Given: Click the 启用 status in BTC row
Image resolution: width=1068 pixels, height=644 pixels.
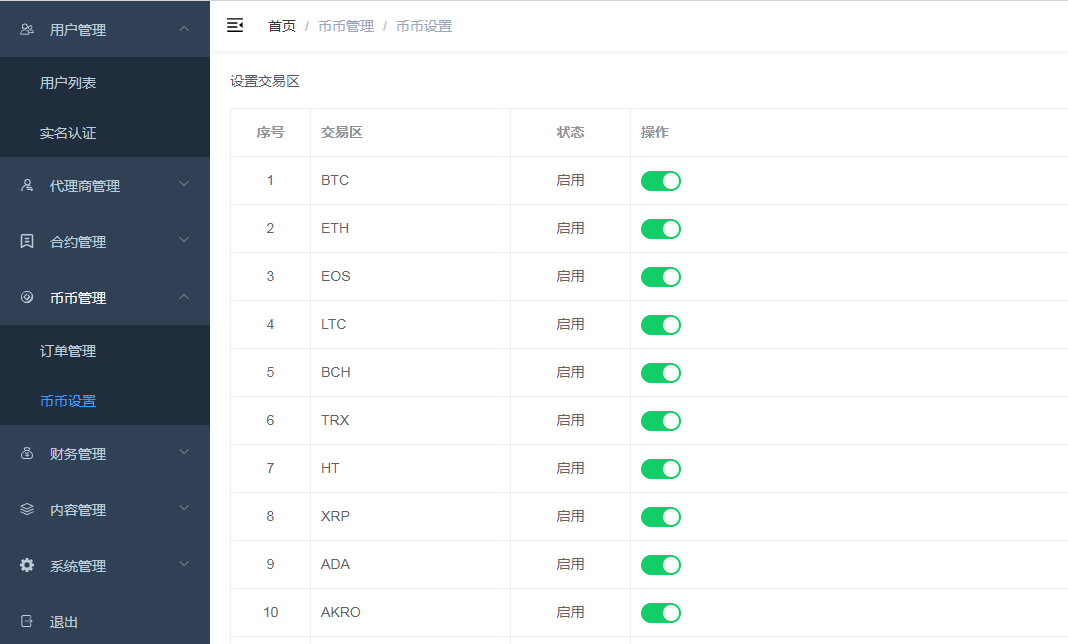Looking at the screenshot, I should [570, 180].
